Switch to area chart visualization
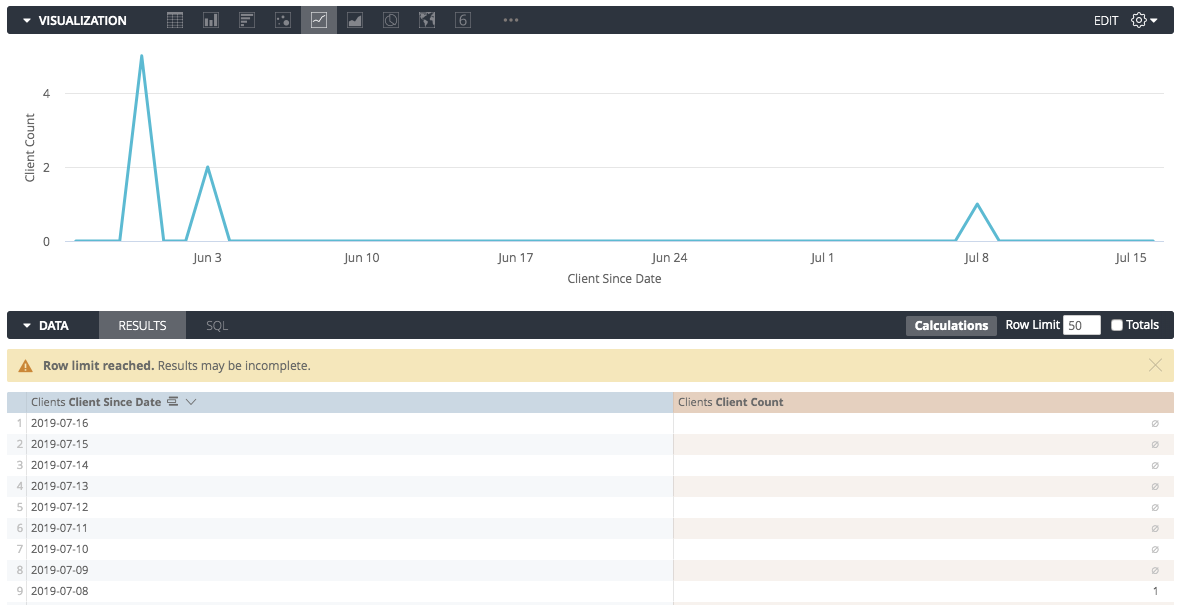1182x612 pixels. point(355,20)
